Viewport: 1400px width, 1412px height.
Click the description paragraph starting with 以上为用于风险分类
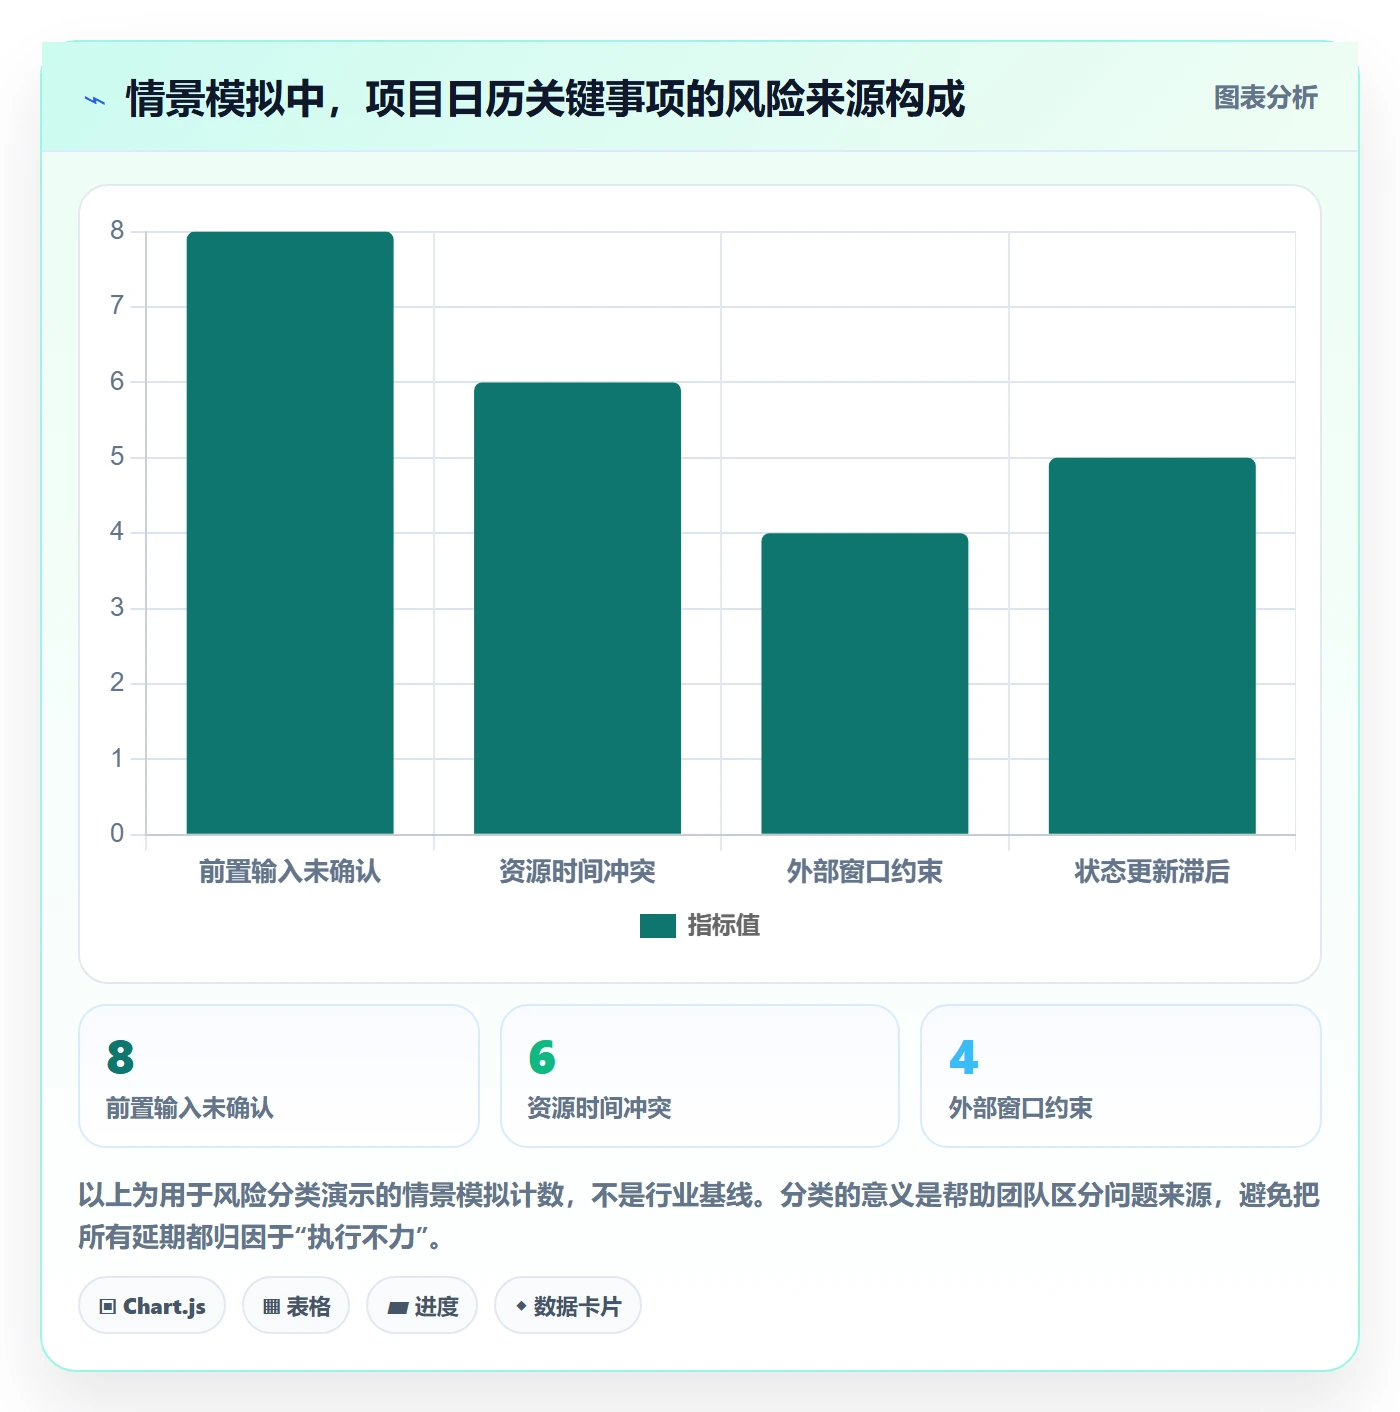coord(699,1216)
